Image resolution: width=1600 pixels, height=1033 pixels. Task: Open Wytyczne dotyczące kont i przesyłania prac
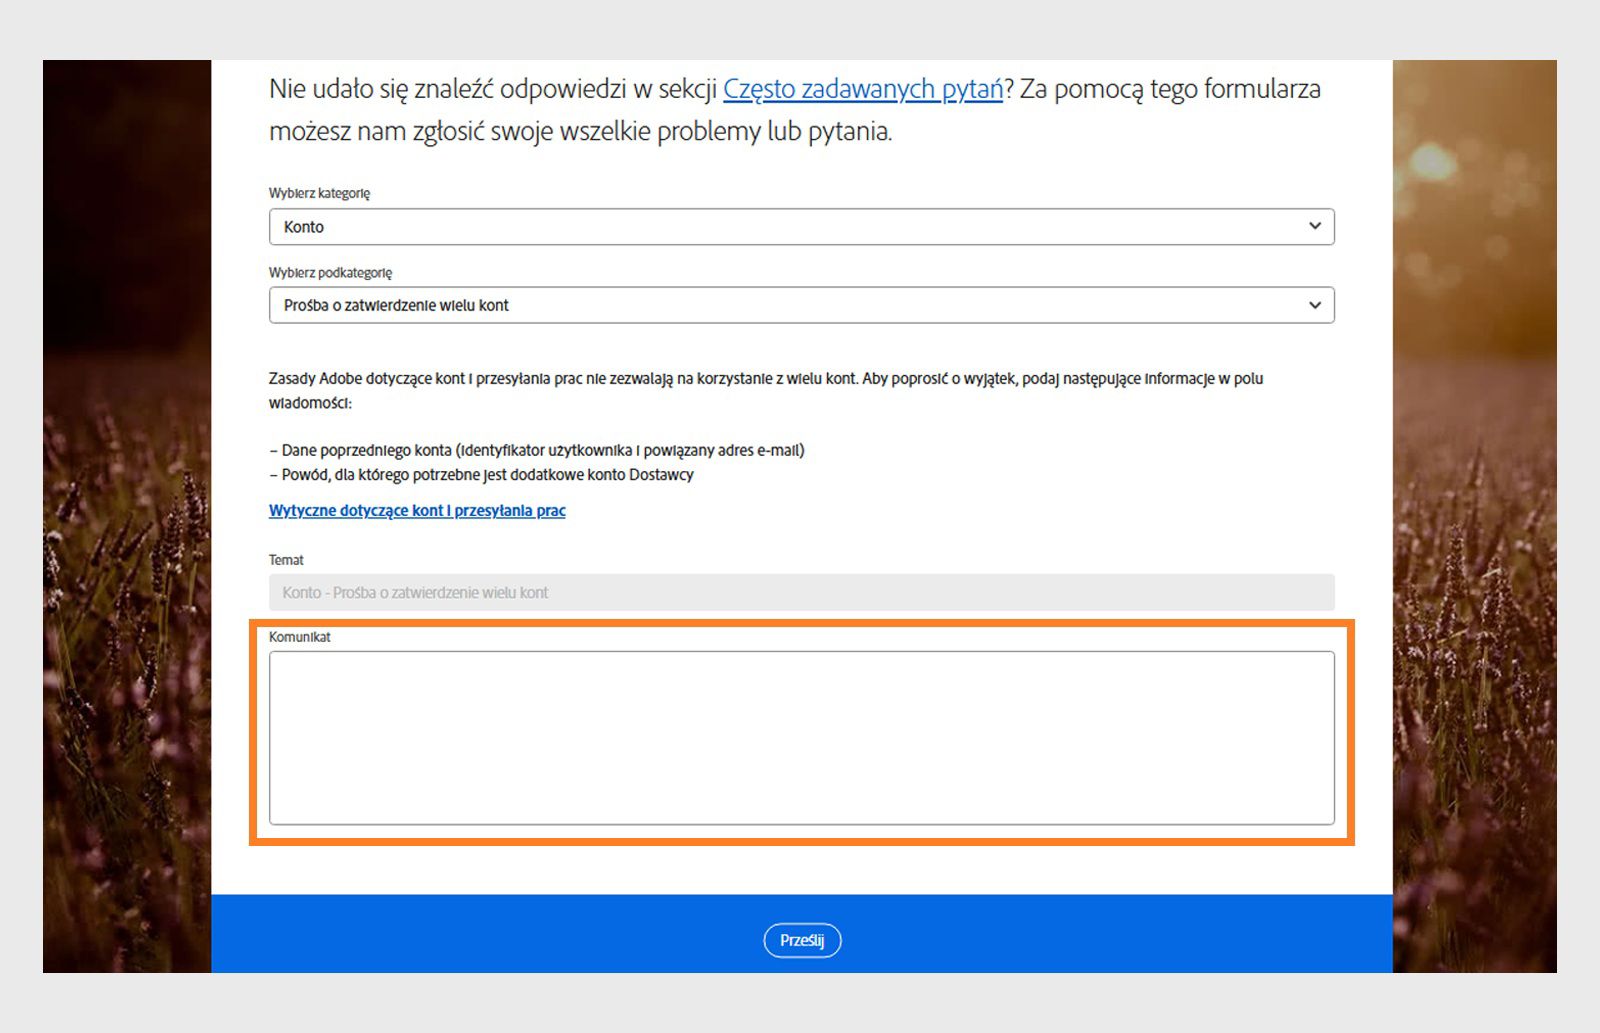coord(417,510)
